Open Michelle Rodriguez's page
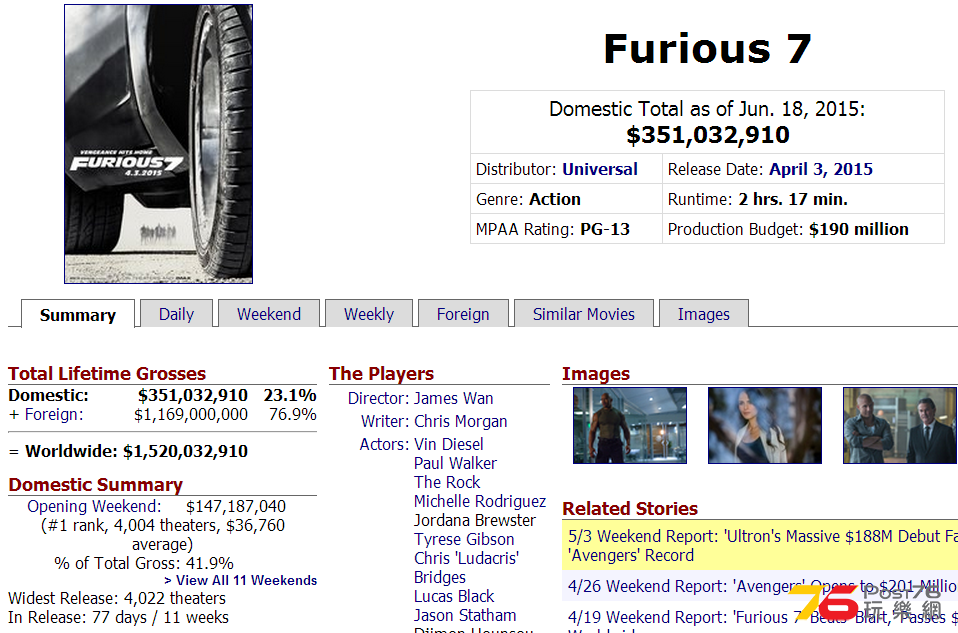The image size is (958, 633). tap(480, 501)
